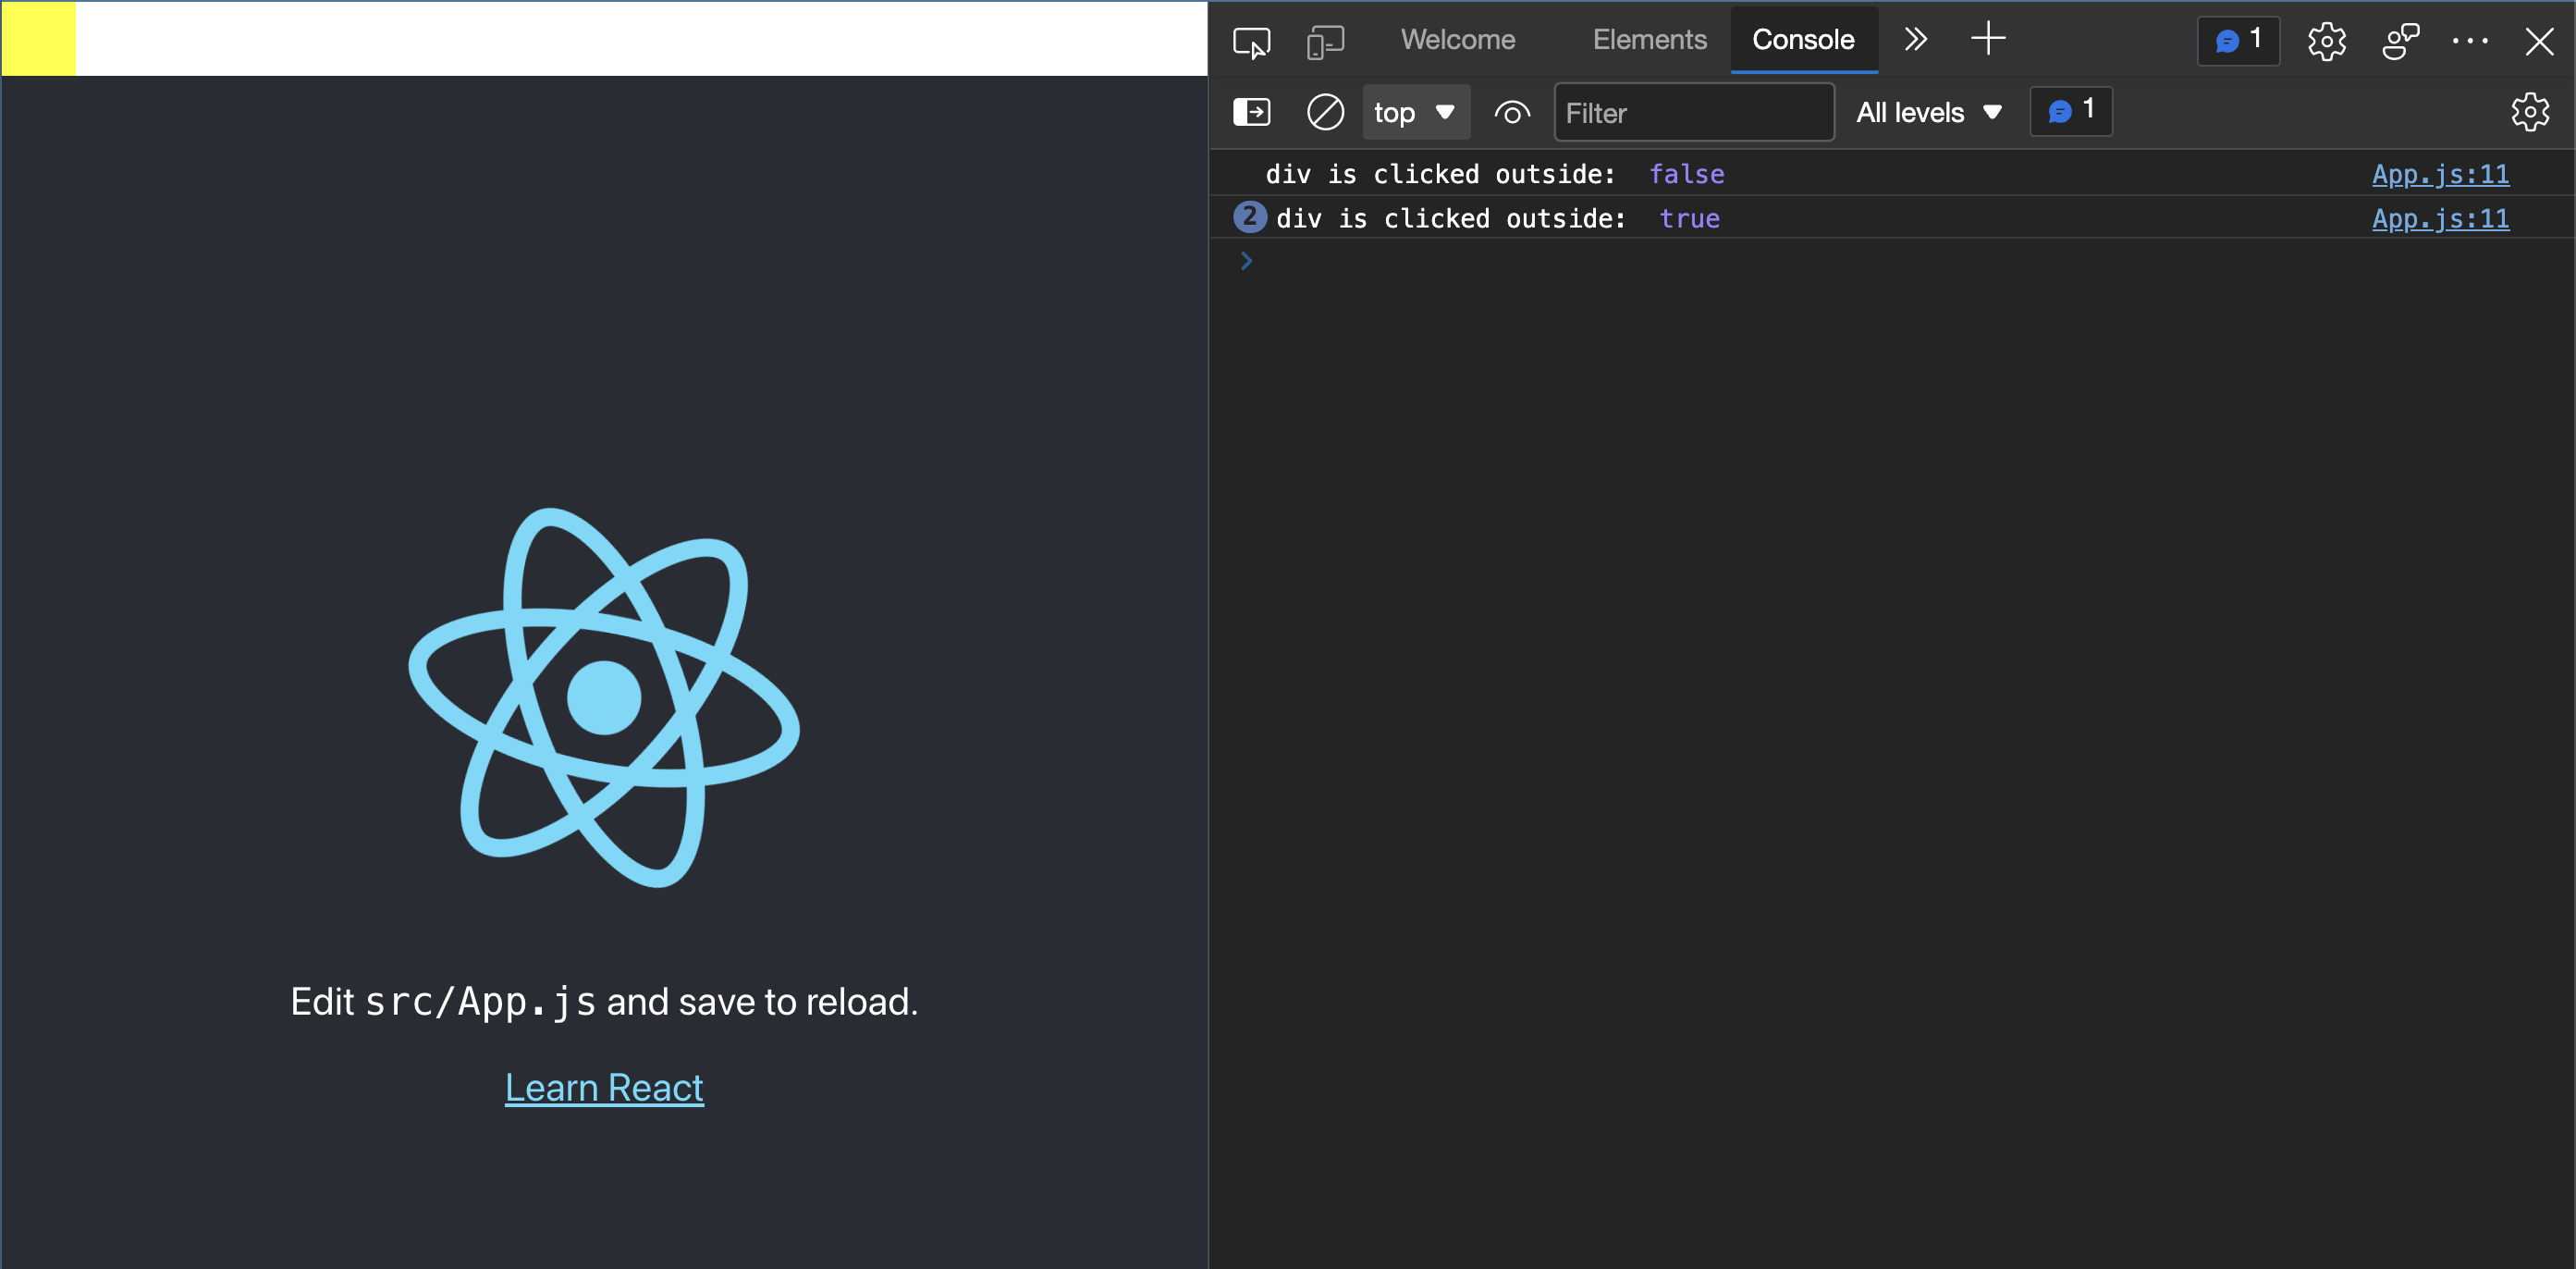This screenshot has width=2576, height=1269.
Task: Expand the more tabs chevron
Action: 1915,40
